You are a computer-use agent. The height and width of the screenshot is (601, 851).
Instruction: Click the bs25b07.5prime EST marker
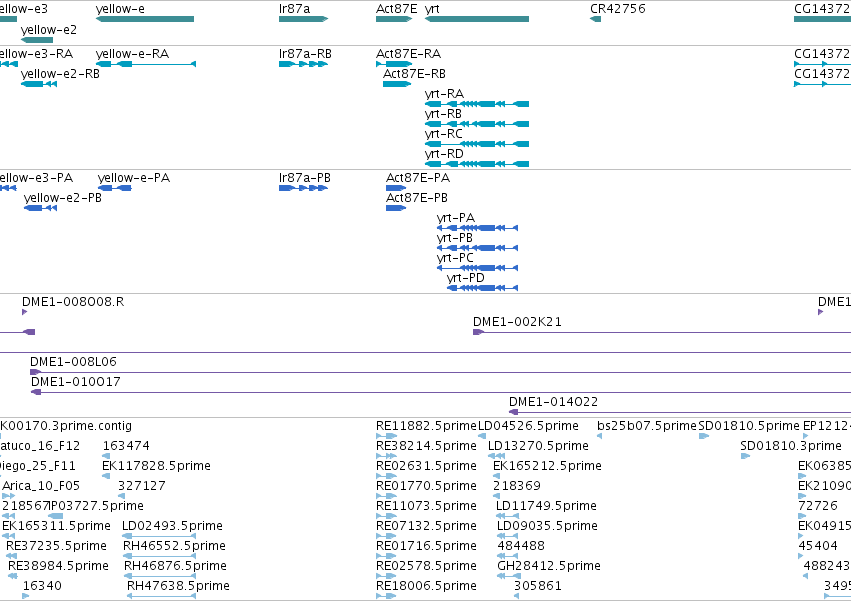coord(599,436)
